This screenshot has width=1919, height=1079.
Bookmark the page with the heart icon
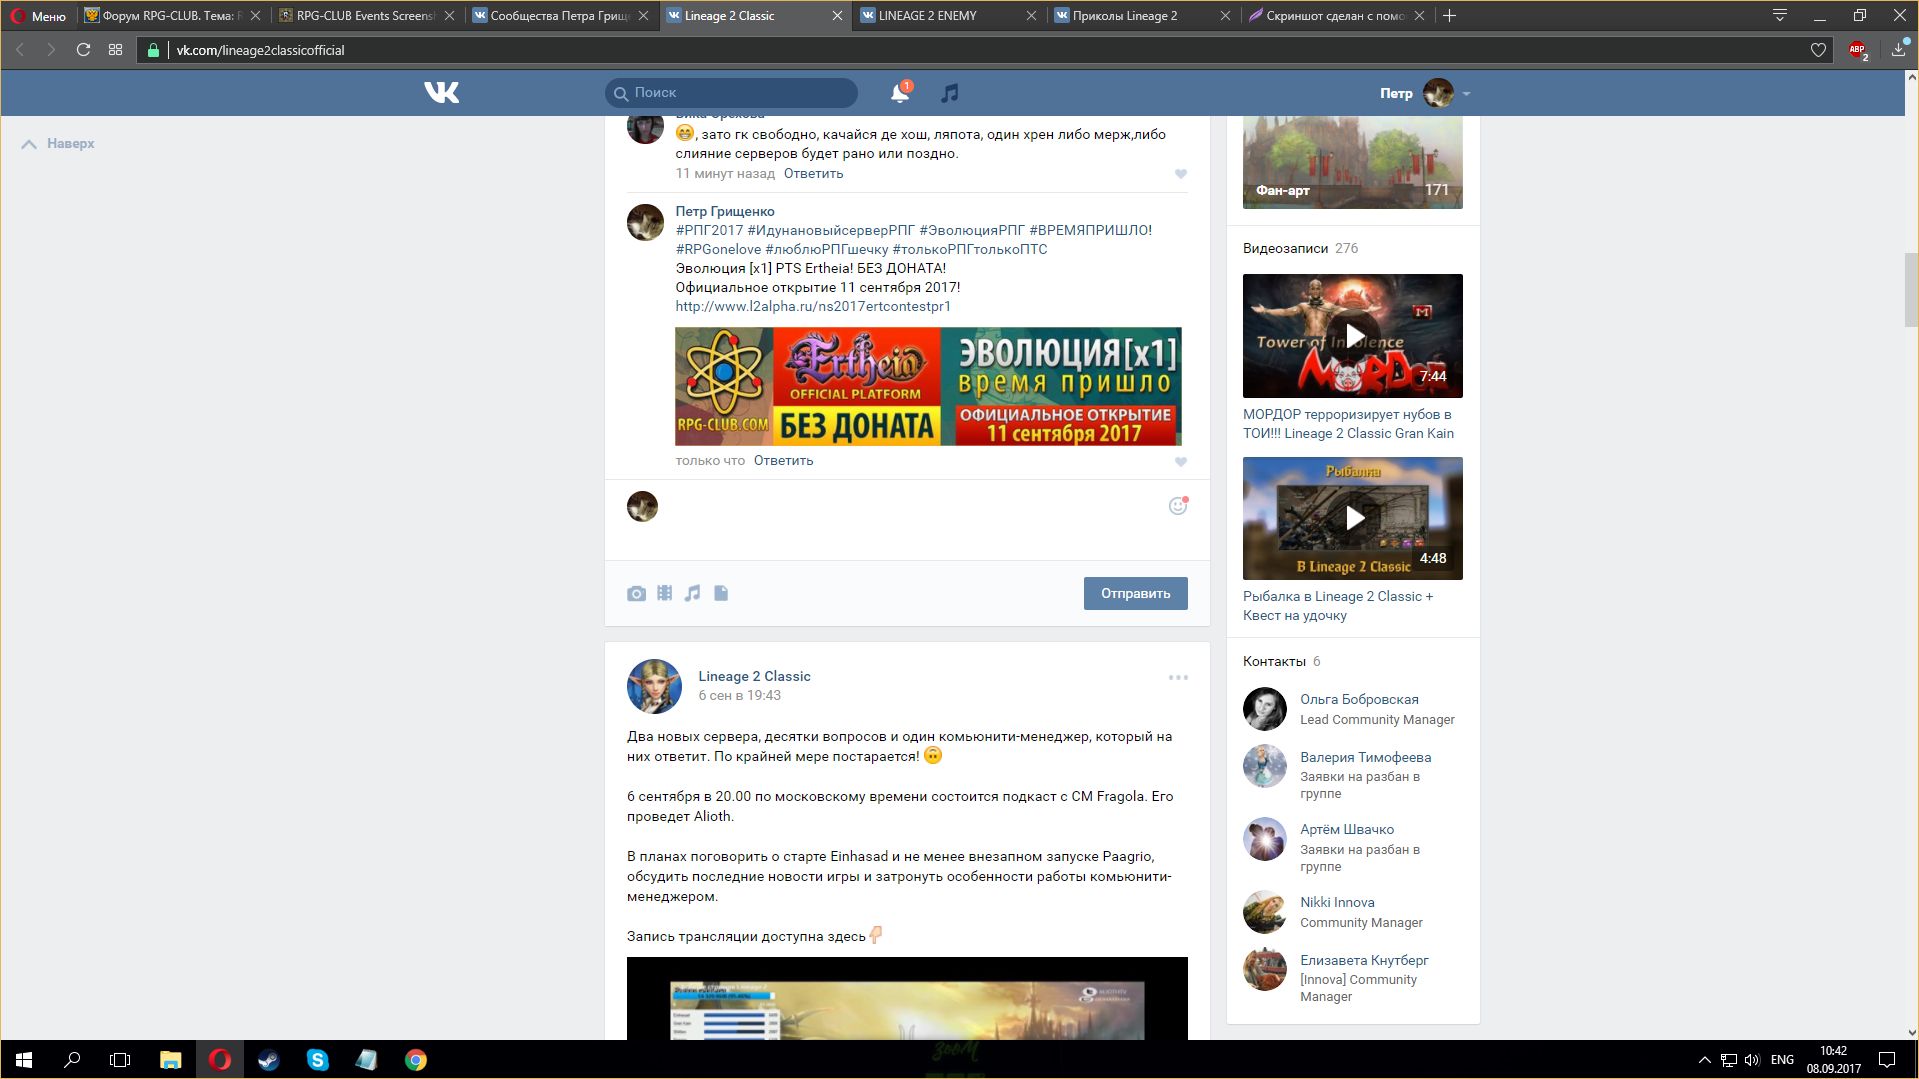[1818, 50]
